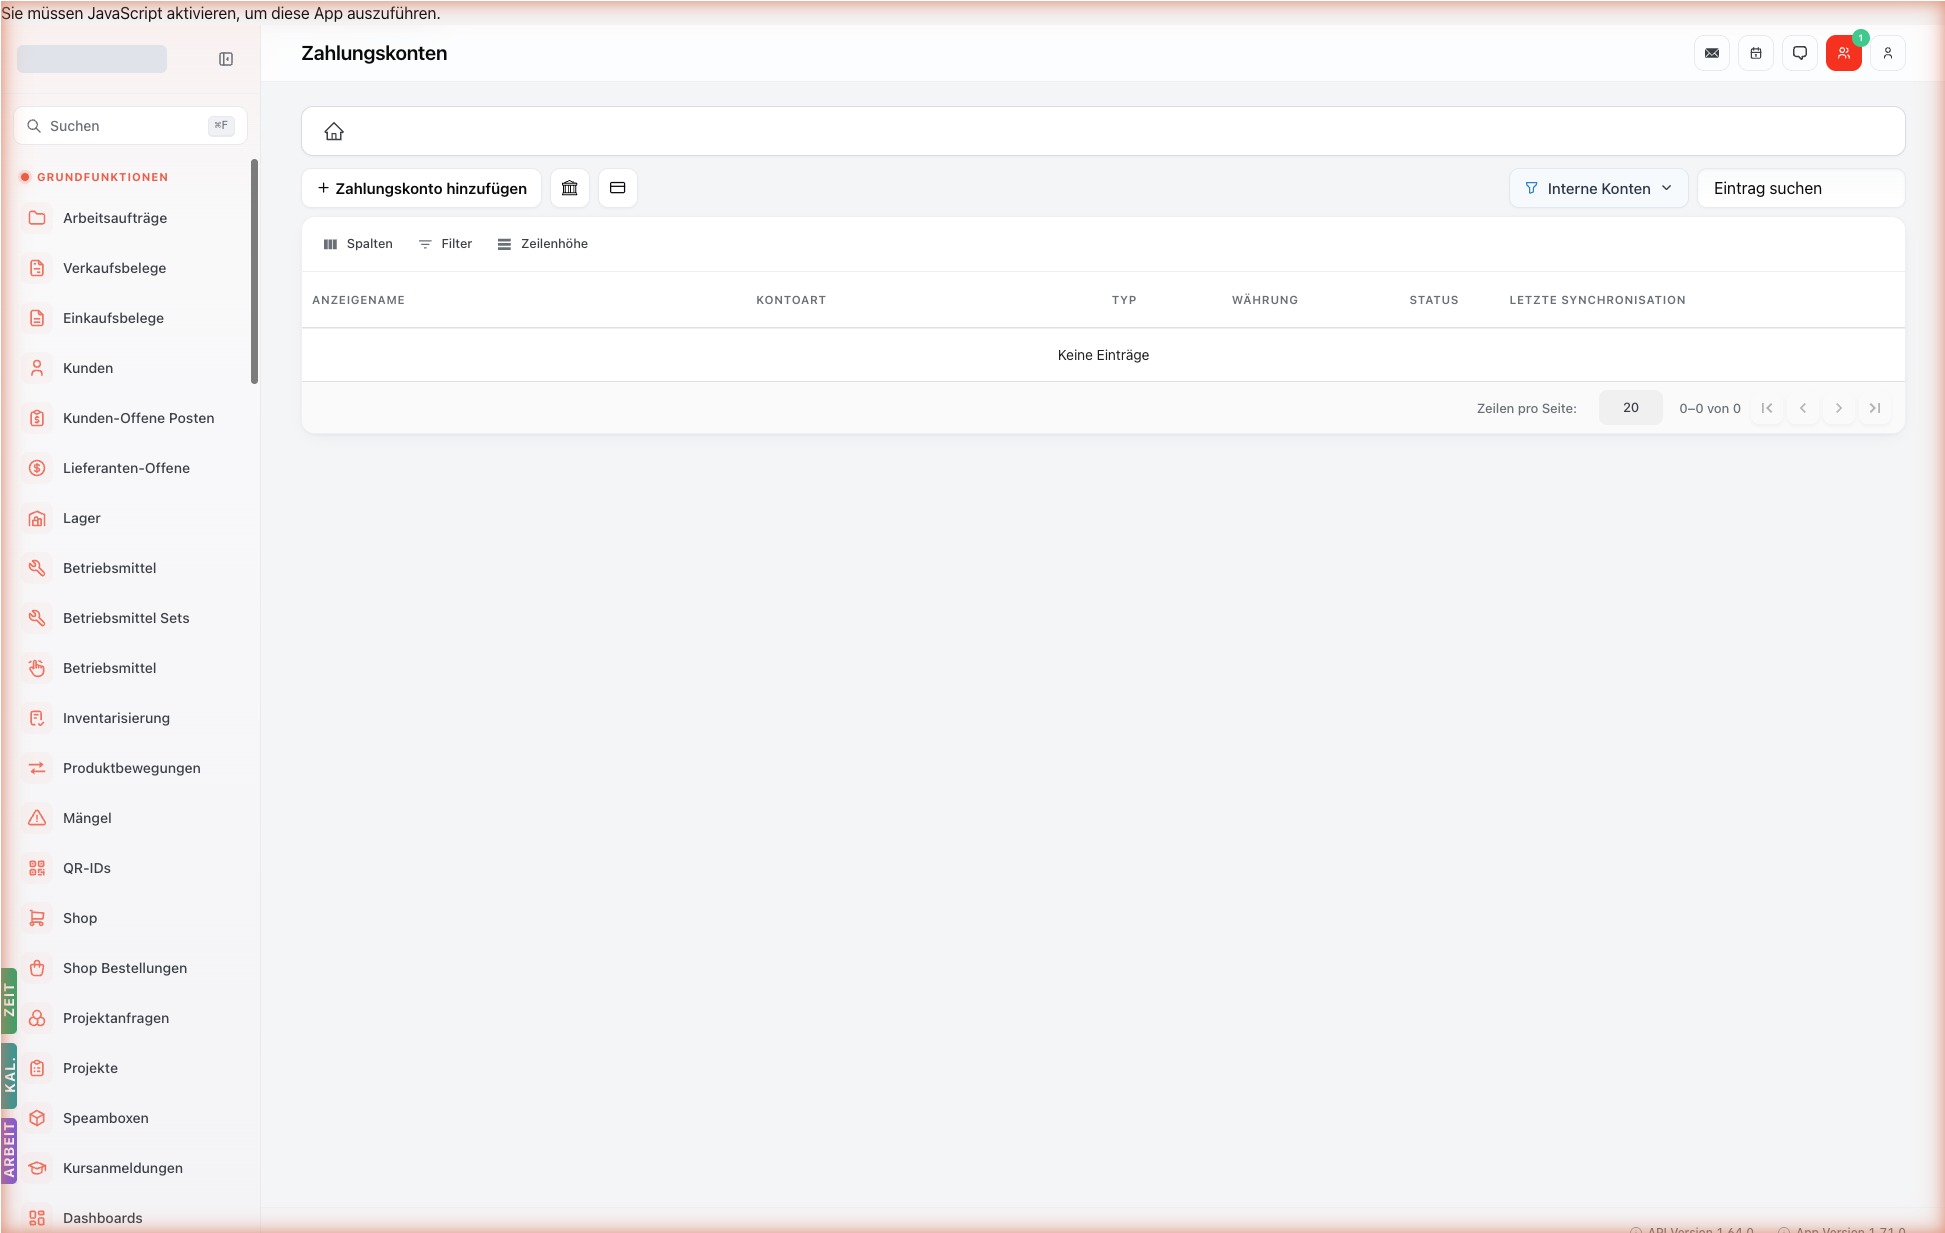Click Kunden-Offene Posten icon
This screenshot has width=1945, height=1233.
(x=37, y=418)
